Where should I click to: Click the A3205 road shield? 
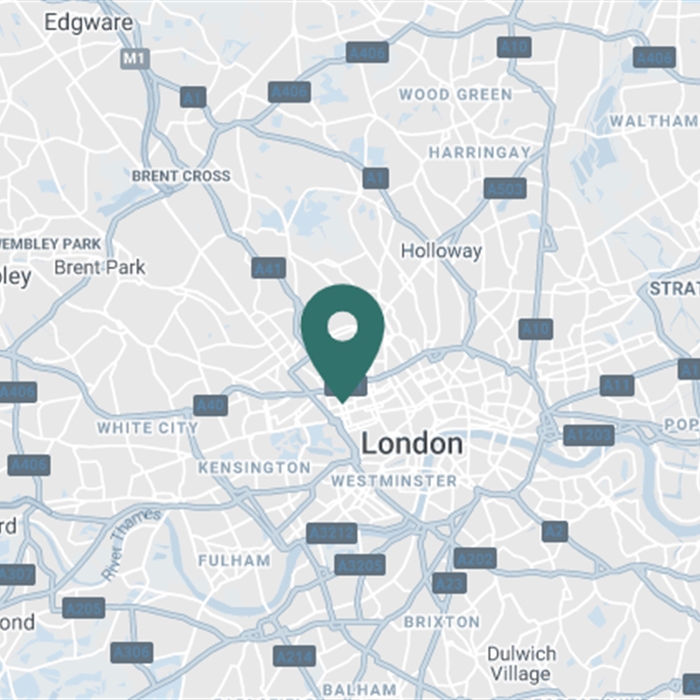(x=360, y=565)
